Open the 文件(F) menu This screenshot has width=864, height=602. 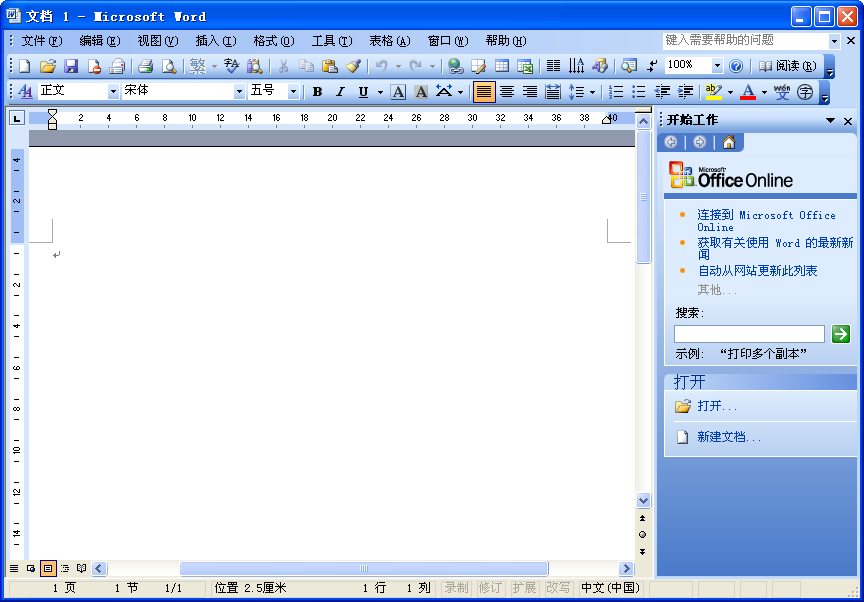(42, 41)
